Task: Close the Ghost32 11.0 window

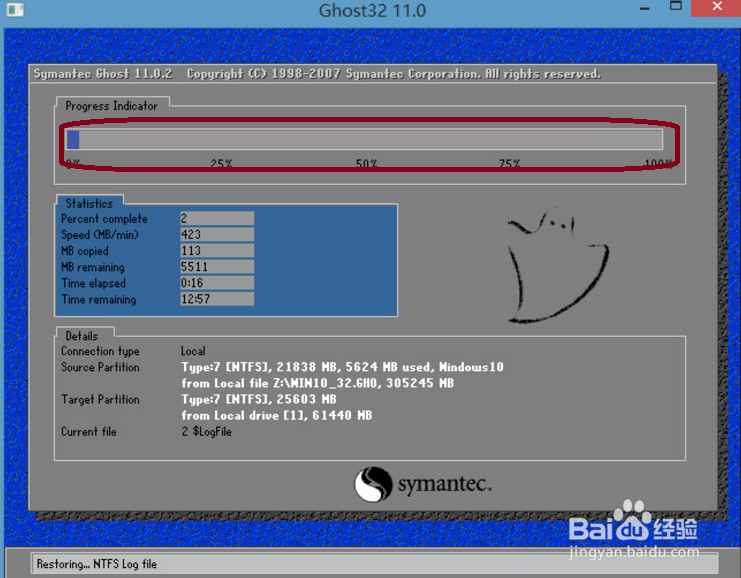Action: (x=716, y=7)
